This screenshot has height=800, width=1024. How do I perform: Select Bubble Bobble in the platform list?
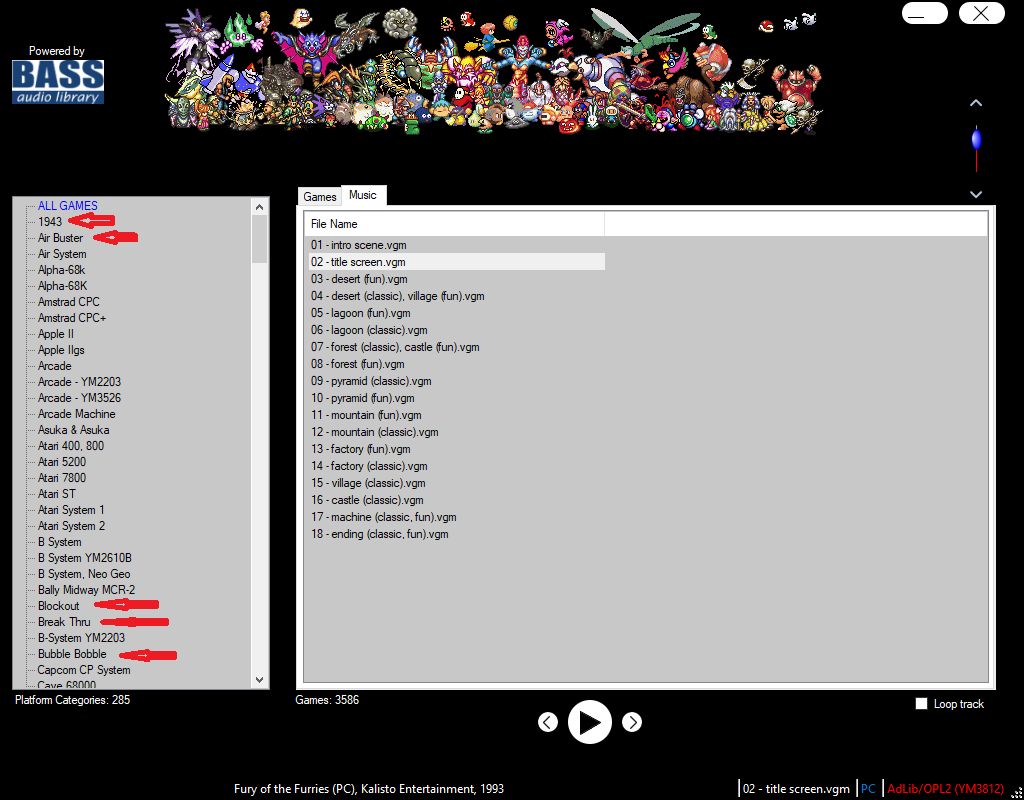71,653
